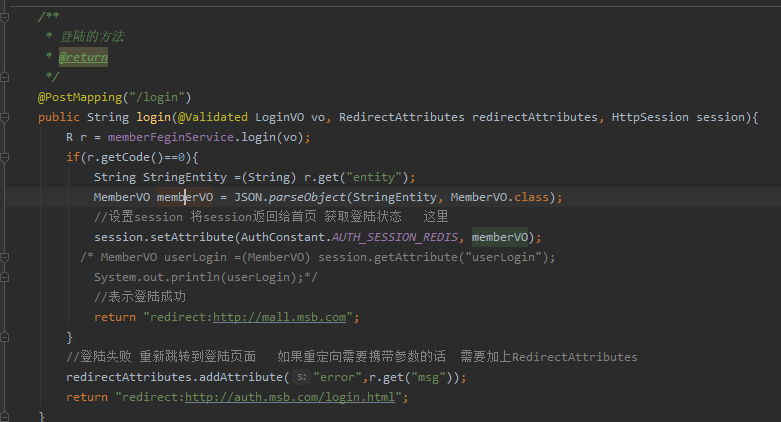Click the AuthConstant class reference
Screen dimensions: 781x422
click(x=282, y=237)
